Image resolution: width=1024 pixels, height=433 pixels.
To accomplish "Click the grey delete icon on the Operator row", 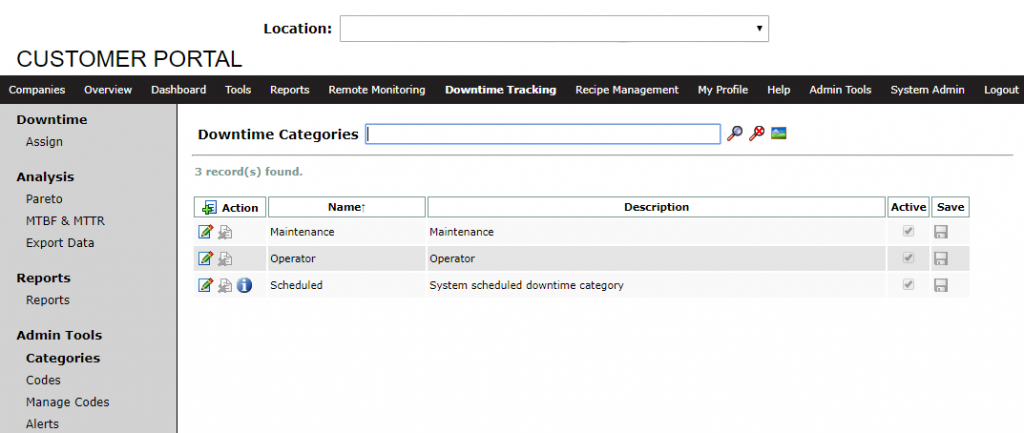I will [x=225, y=259].
